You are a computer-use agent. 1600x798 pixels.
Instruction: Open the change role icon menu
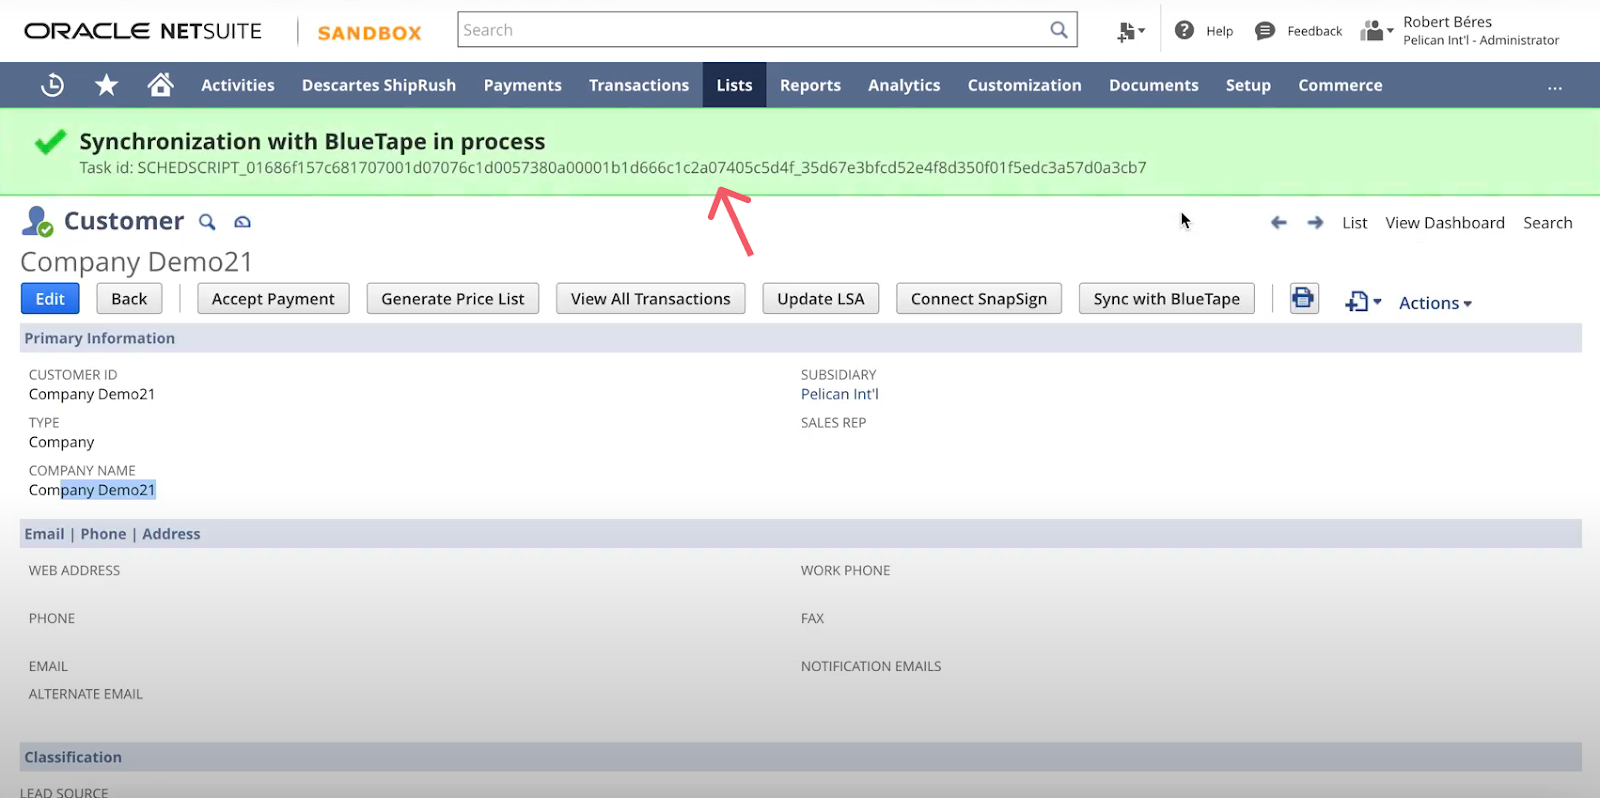click(1376, 31)
